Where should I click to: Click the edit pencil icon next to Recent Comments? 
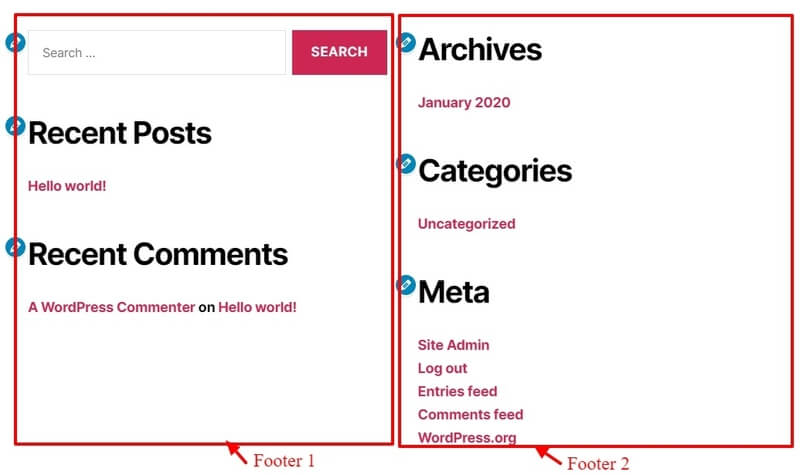click(15, 247)
